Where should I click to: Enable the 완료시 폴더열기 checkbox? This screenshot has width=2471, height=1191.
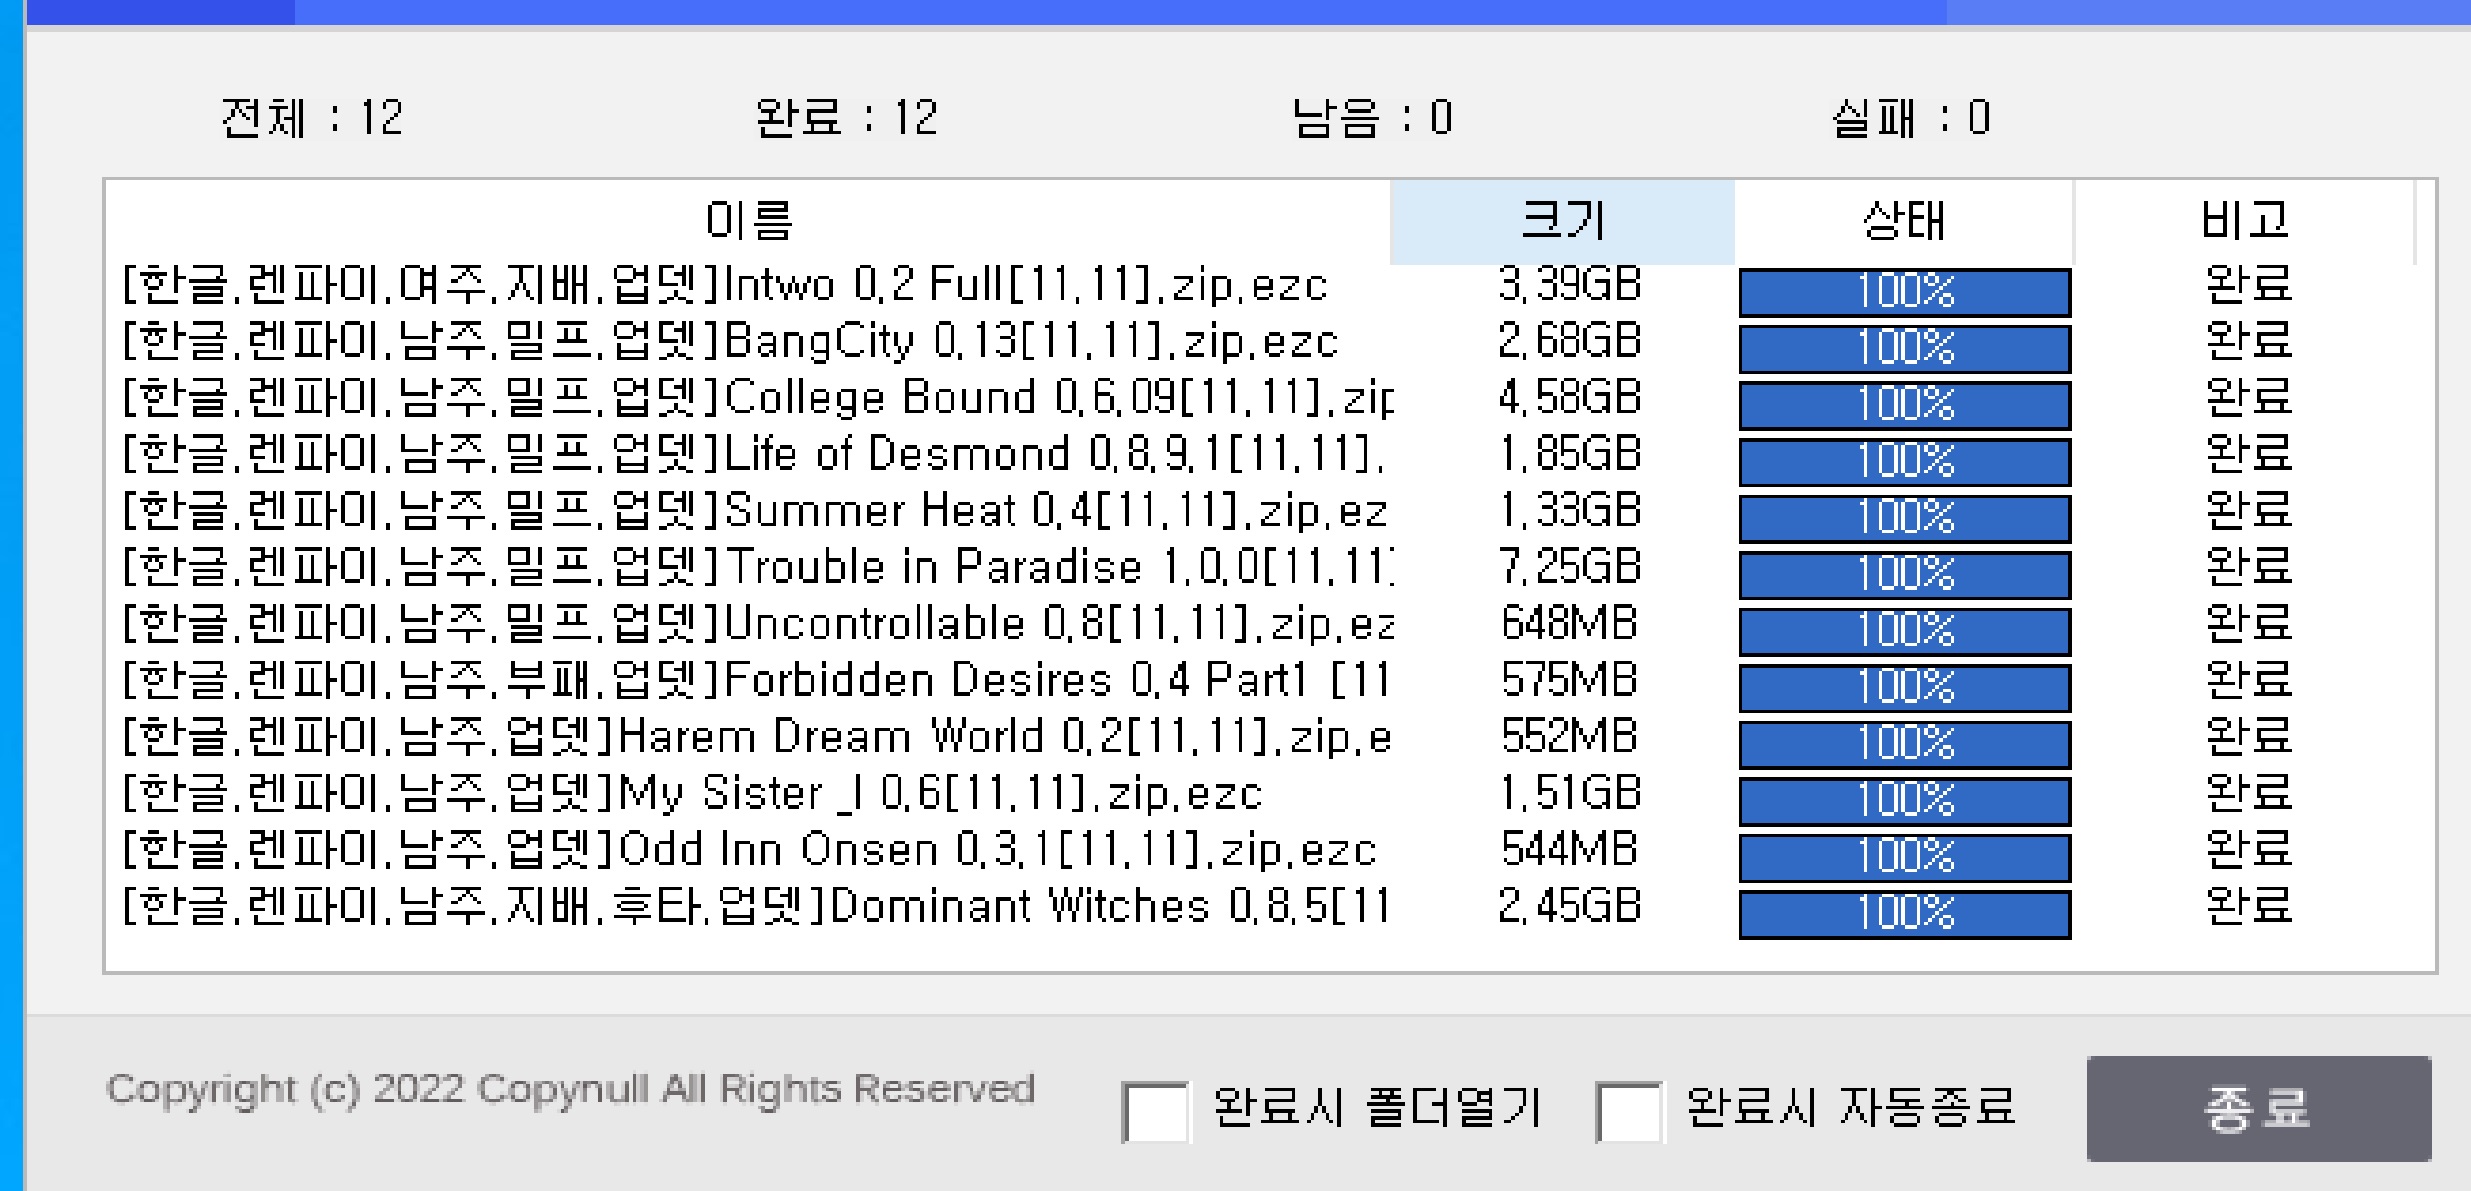1156,1111
